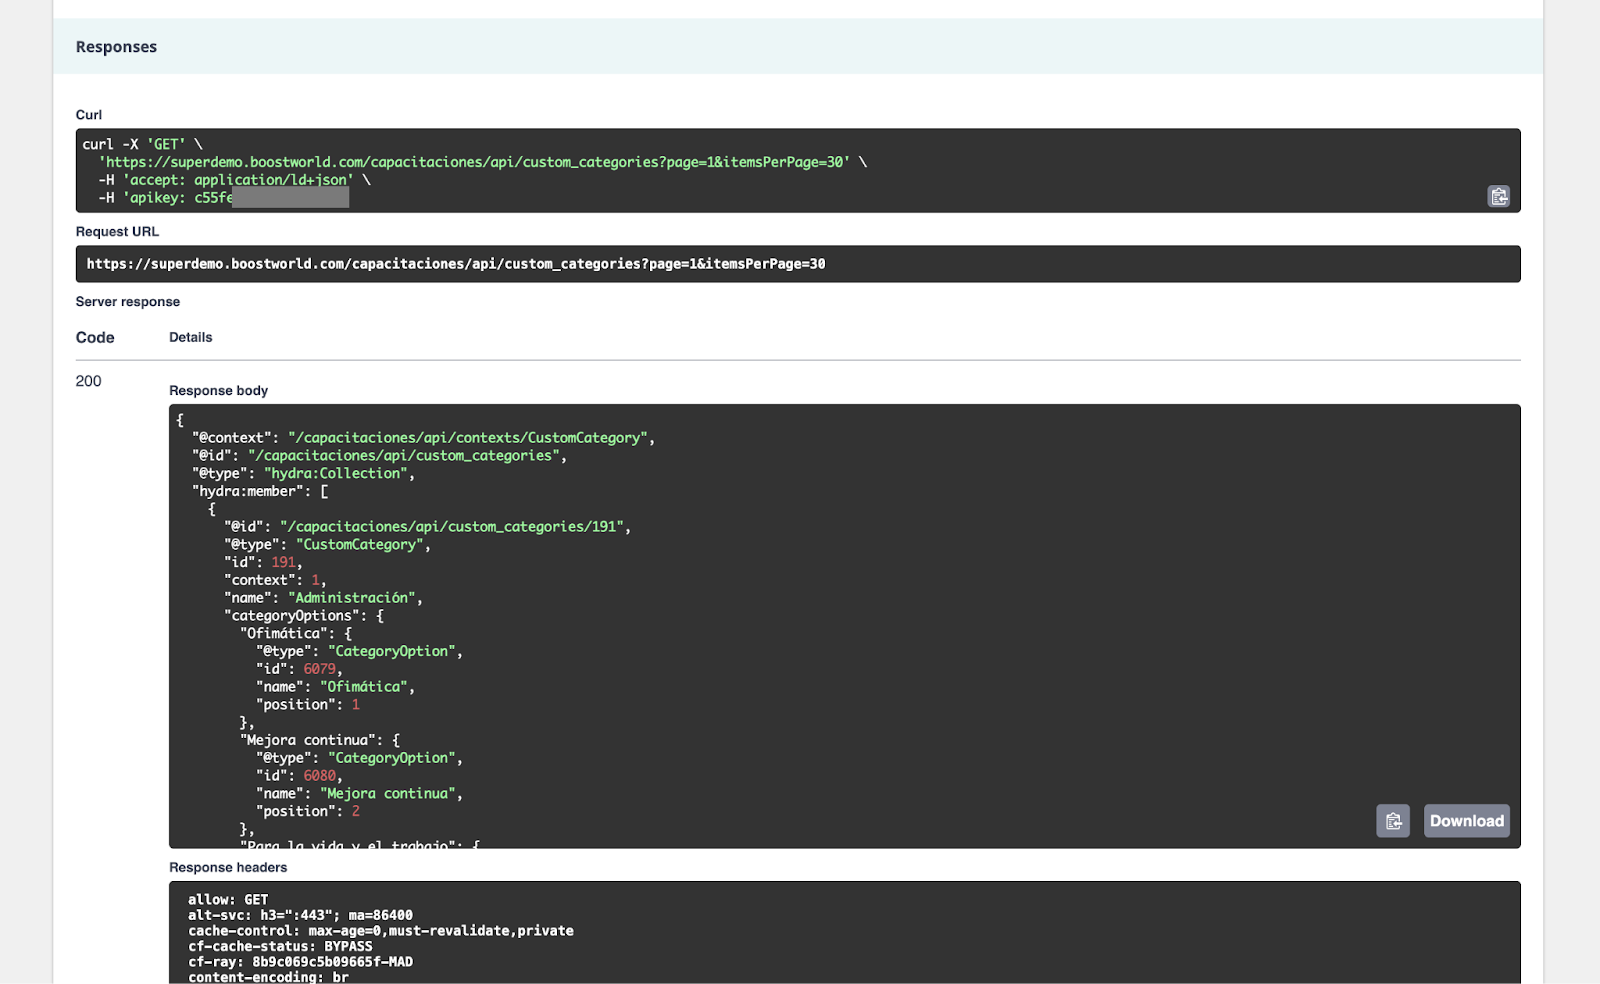Click the "Ofimática" object key
This screenshot has width=1600, height=984.
(x=284, y=633)
